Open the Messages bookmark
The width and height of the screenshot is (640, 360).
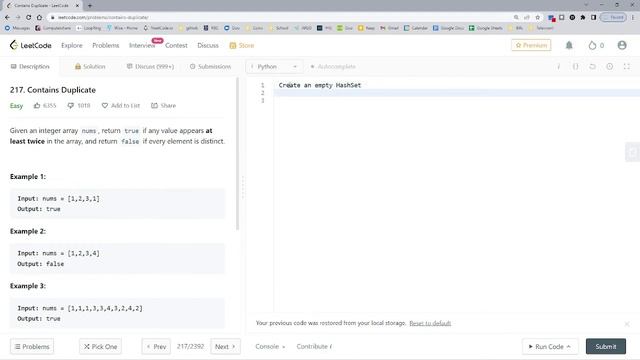(x=17, y=28)
